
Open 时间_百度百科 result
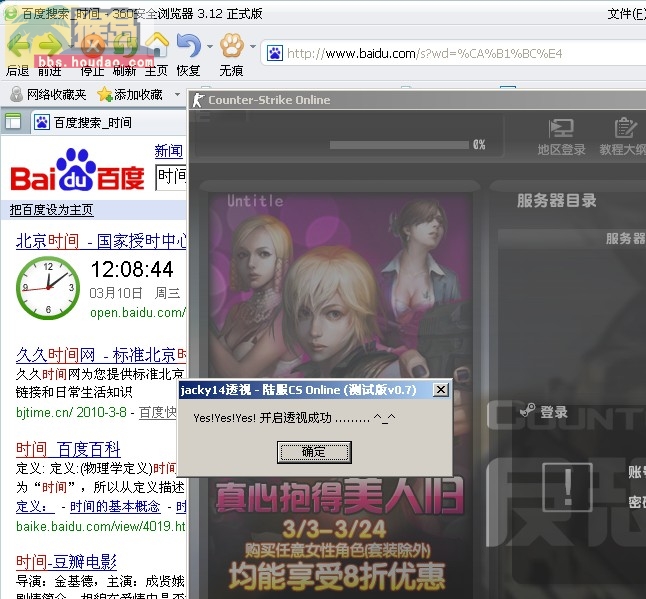(x=68, y=449)
